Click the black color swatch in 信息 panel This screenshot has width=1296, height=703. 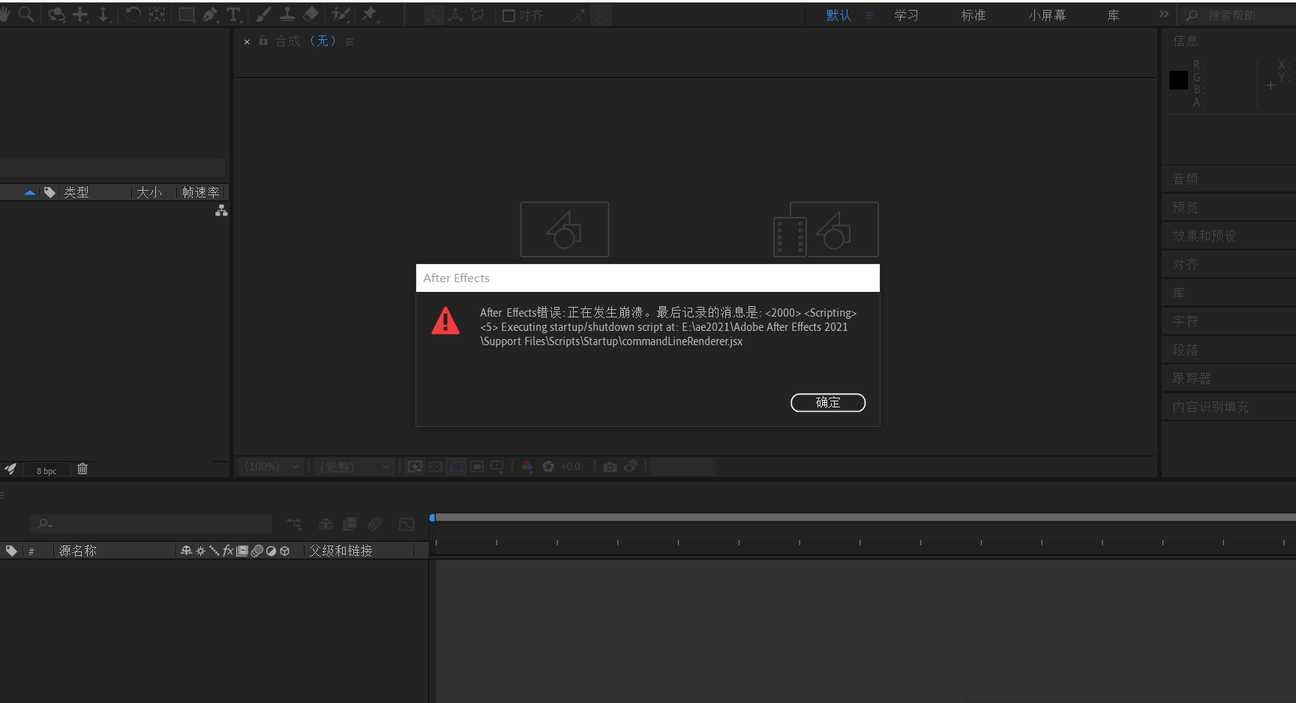pyautogui.click(x=1179, y=80)
